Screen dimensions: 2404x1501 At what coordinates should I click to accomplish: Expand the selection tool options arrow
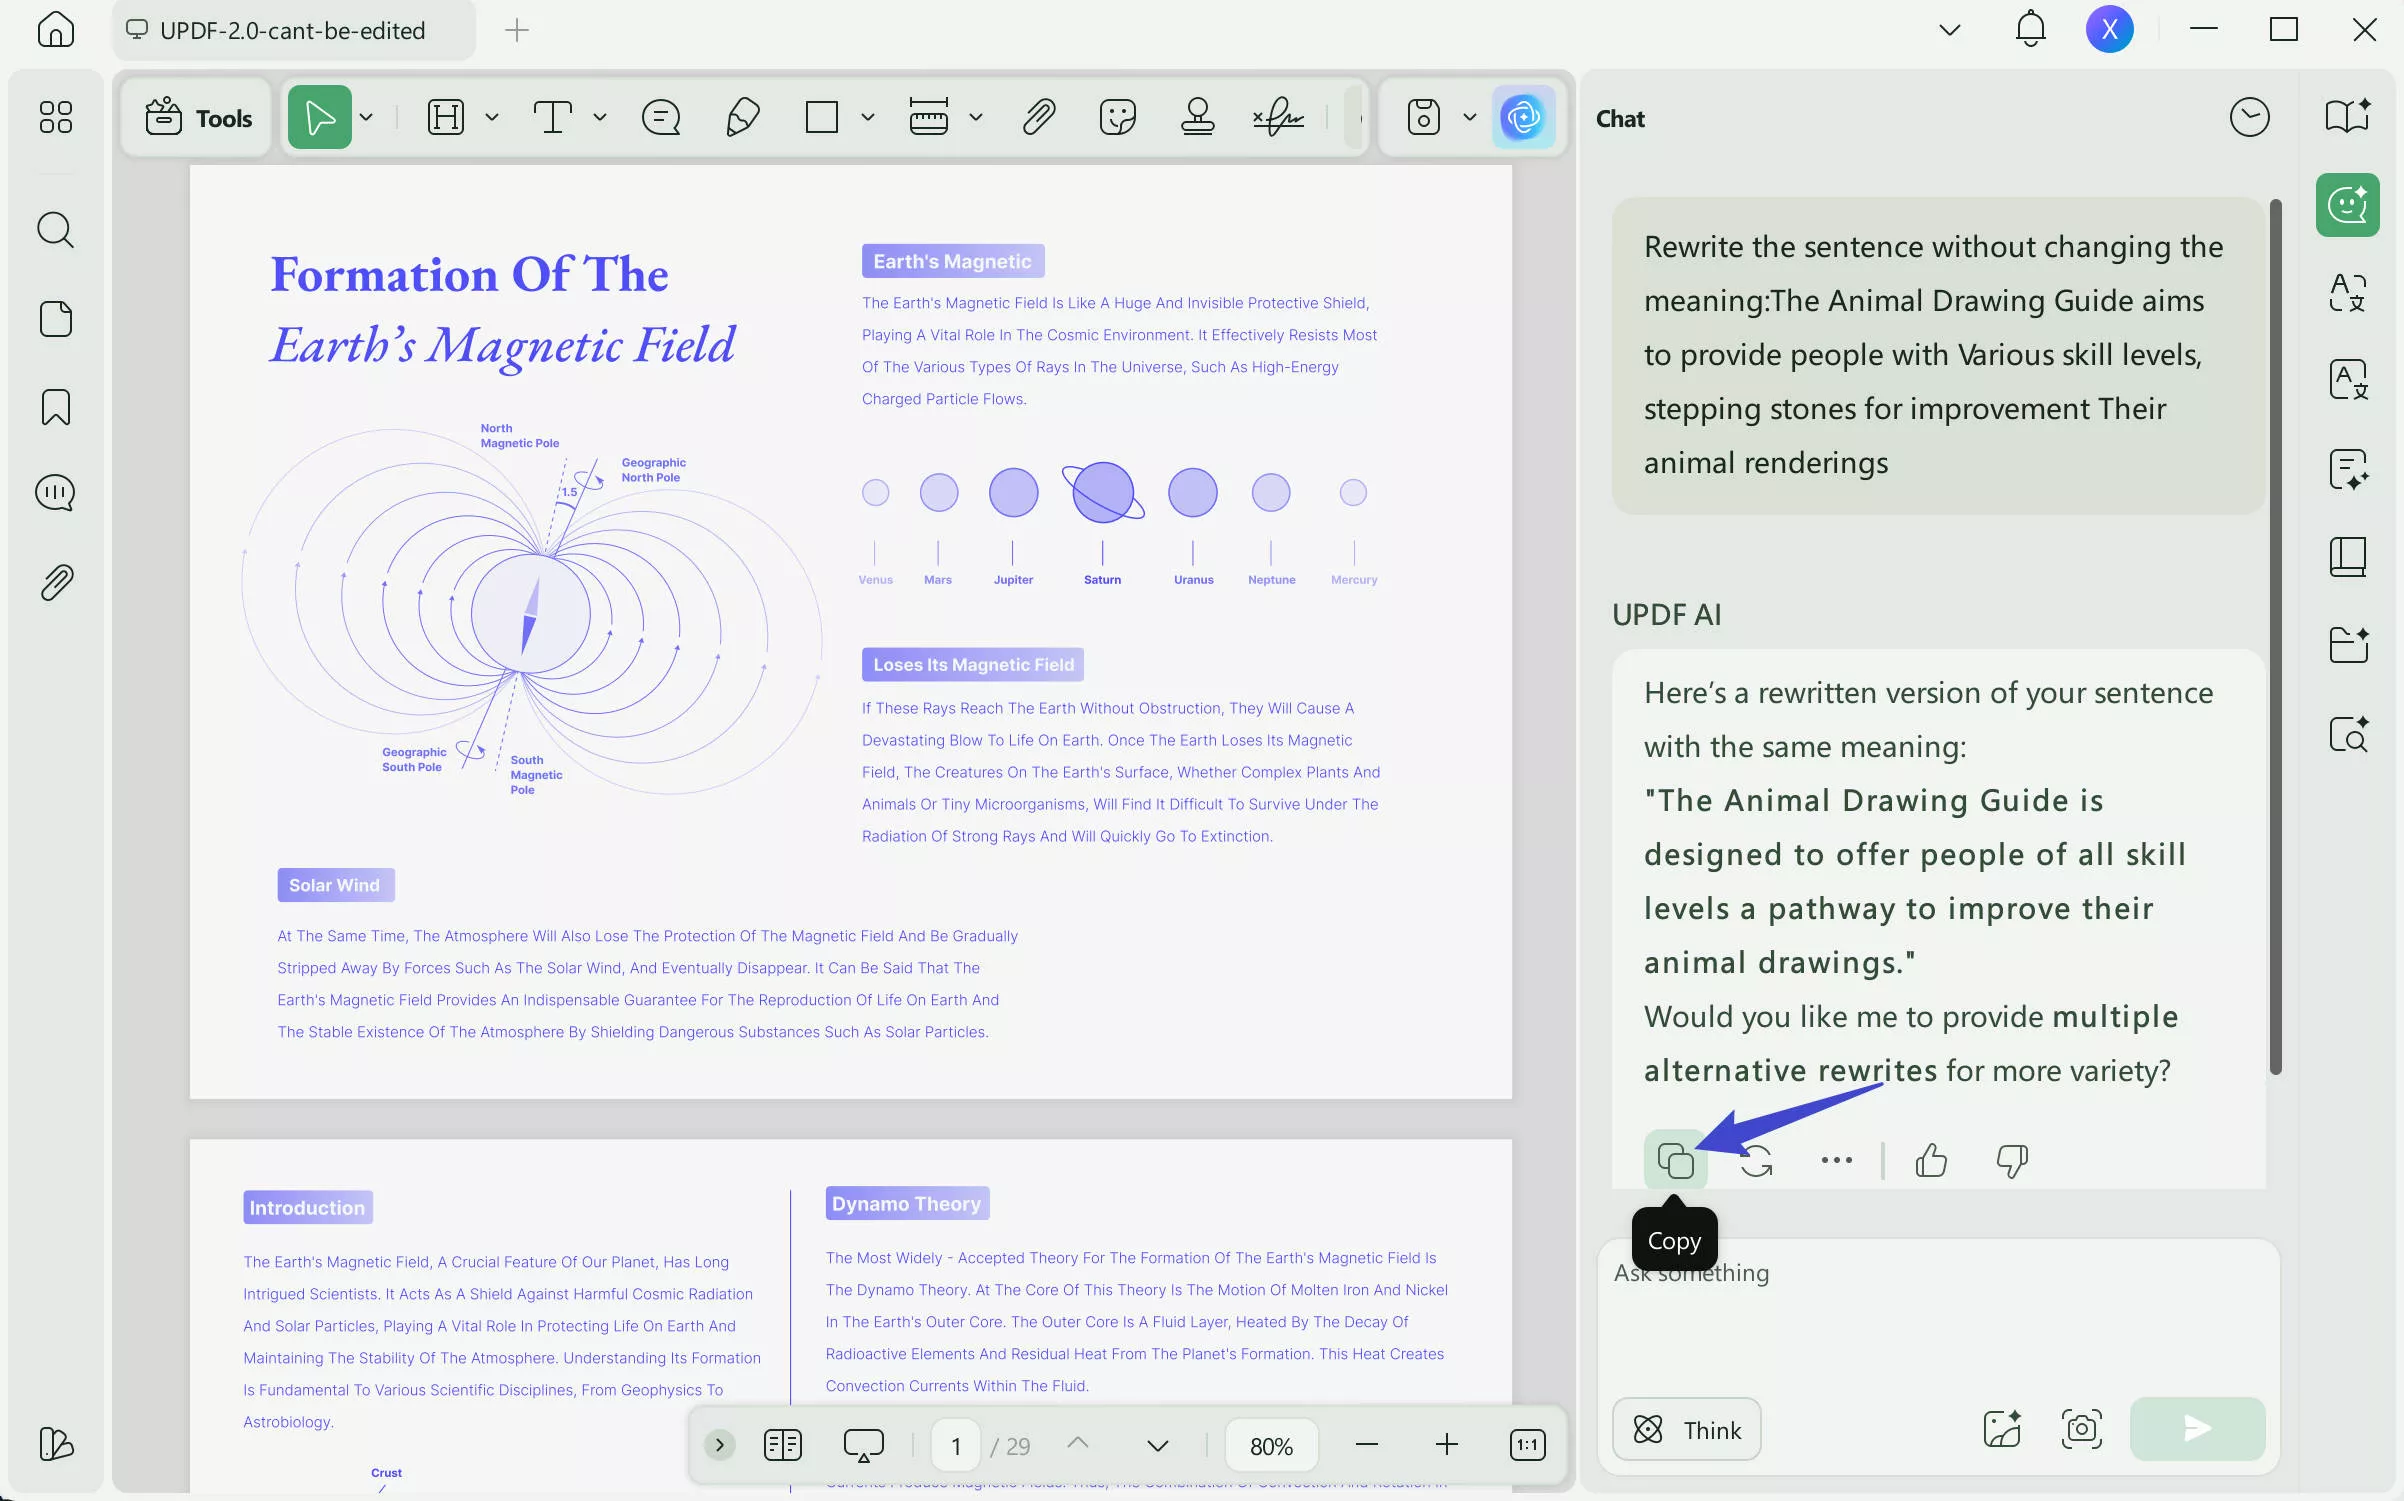[x=367, y=118]
